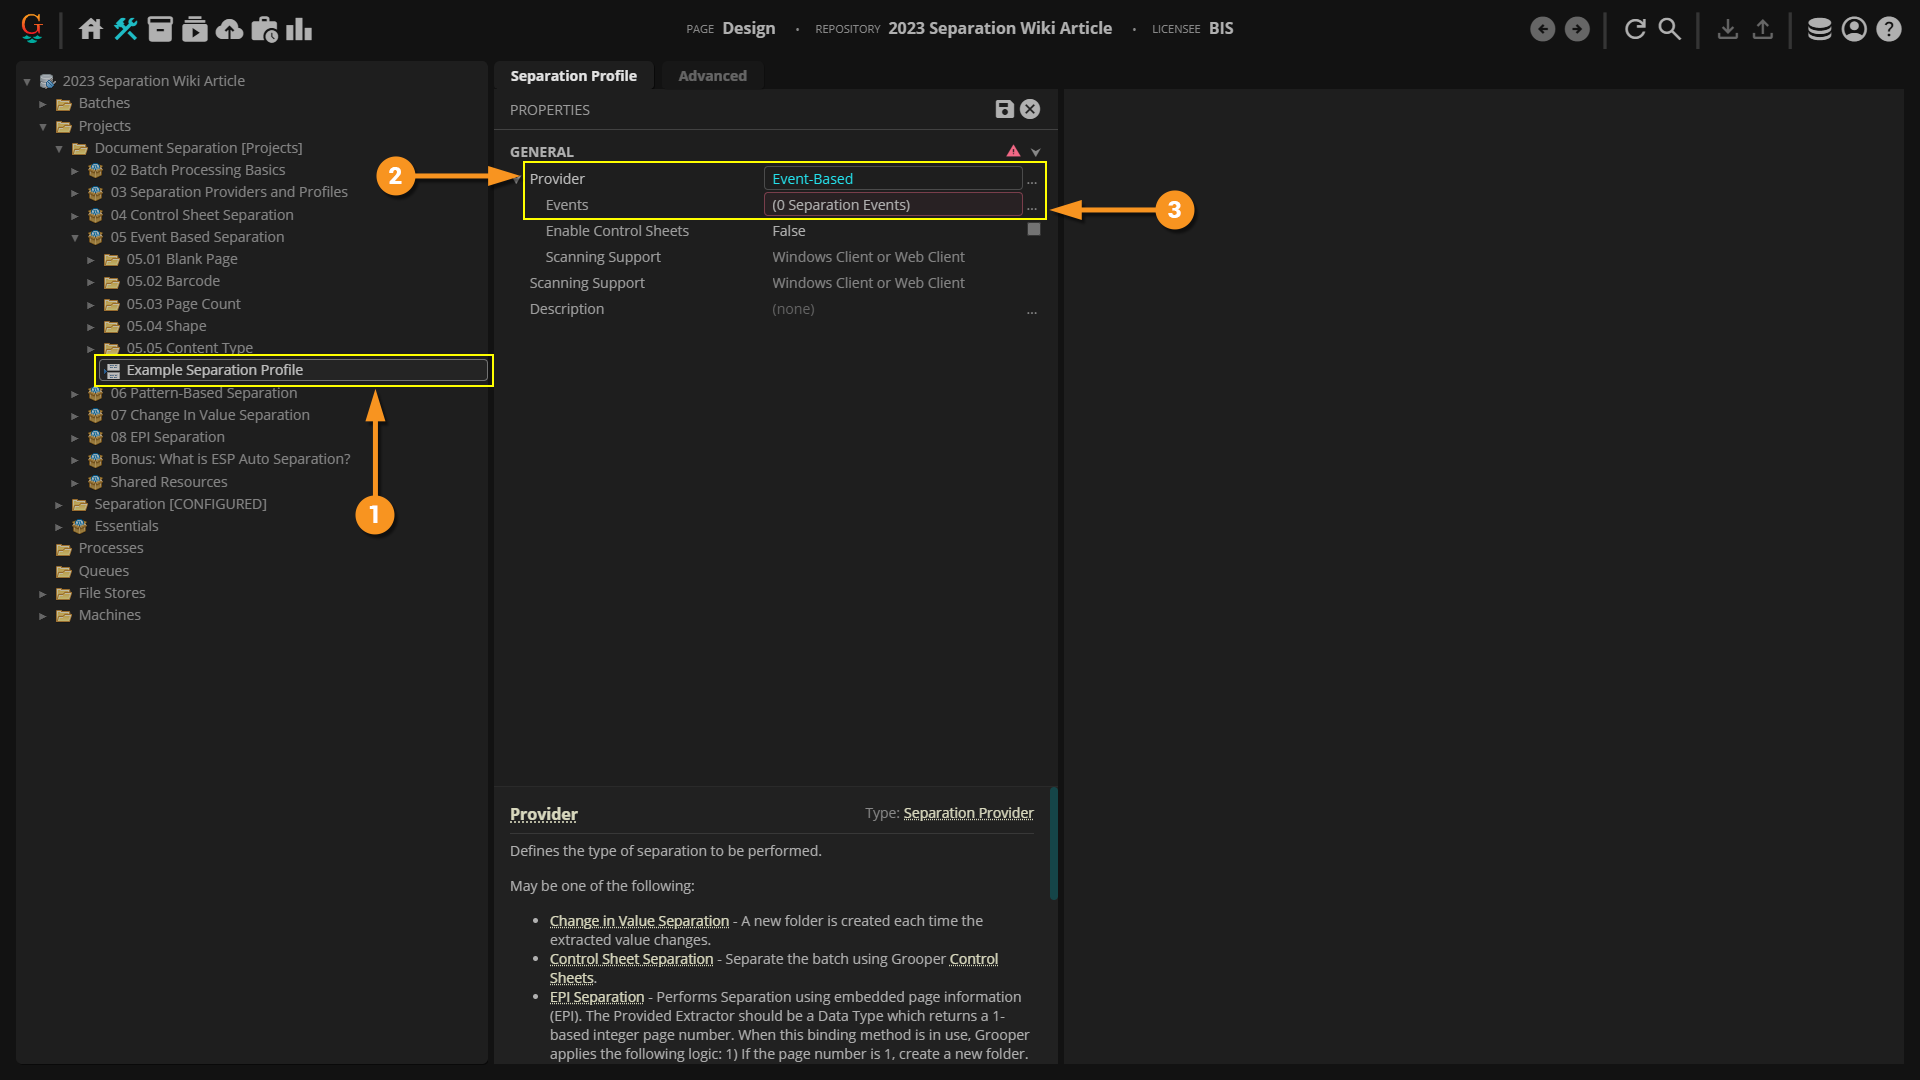
Task: Open the Control Sheet Separation link
Action: pos(631,959)
